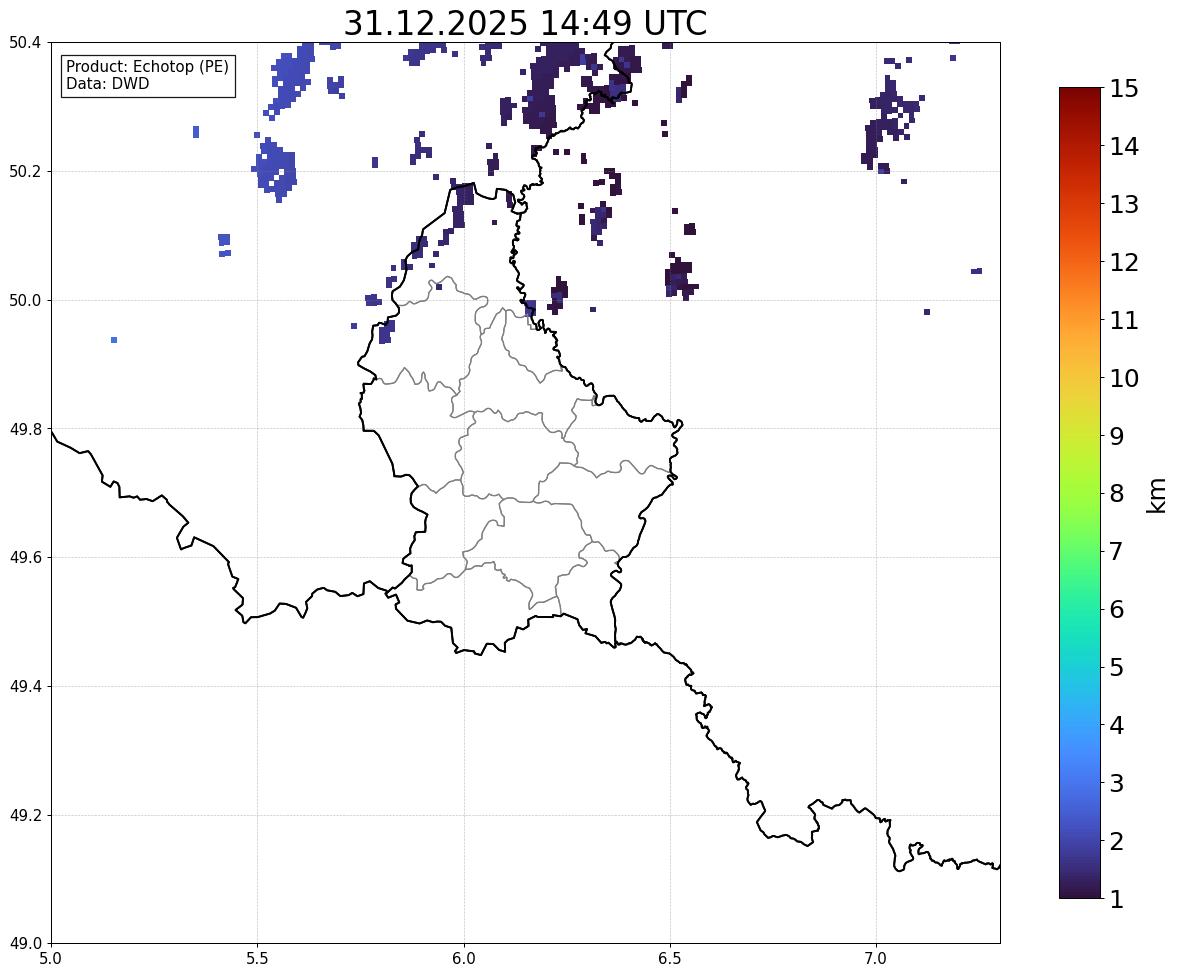Screen dimensions: 1178x976
Task: Click the colorbar tick value 3
Action: click(1117, 783)
